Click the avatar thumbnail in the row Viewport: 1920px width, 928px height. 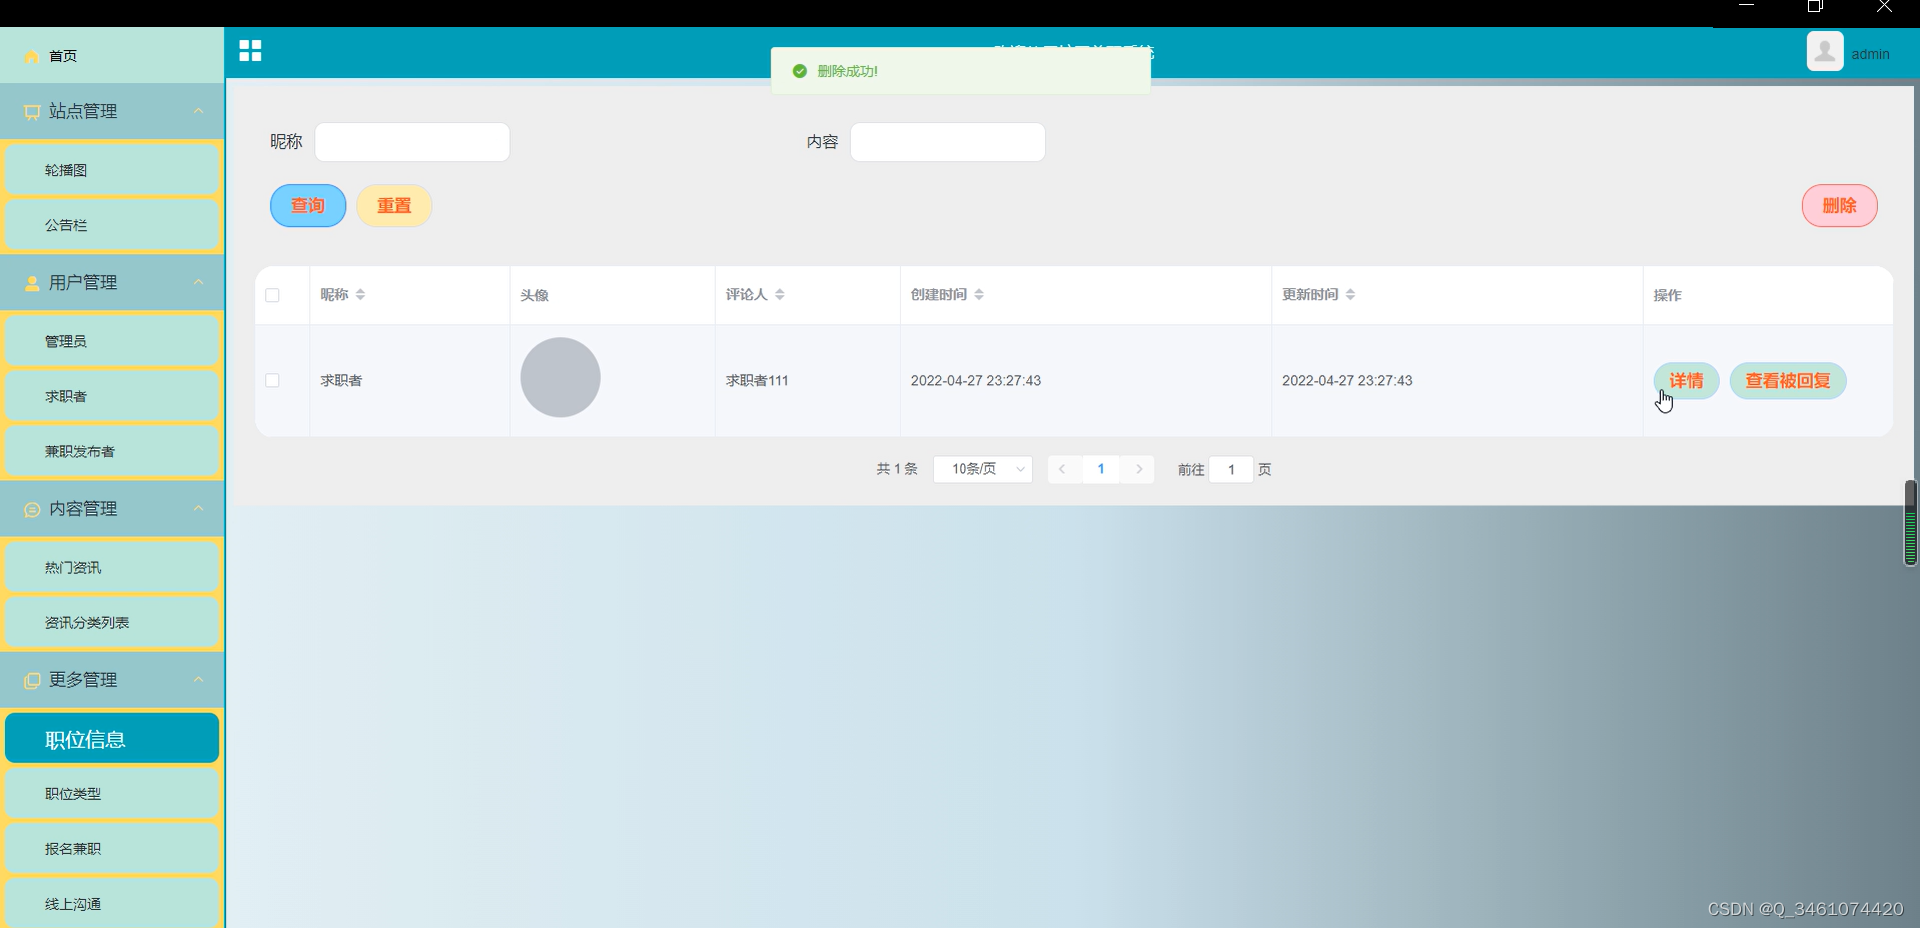pos(560,377)
